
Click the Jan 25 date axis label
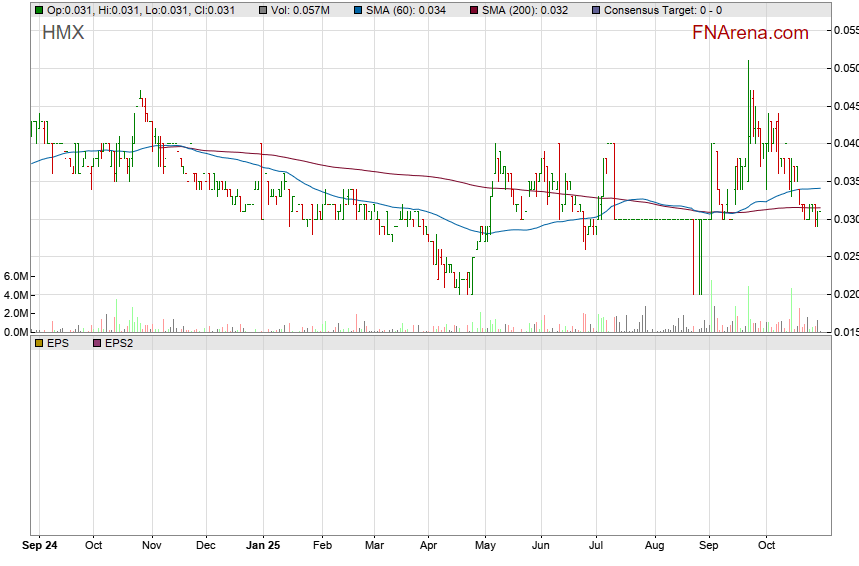point(262,546)
